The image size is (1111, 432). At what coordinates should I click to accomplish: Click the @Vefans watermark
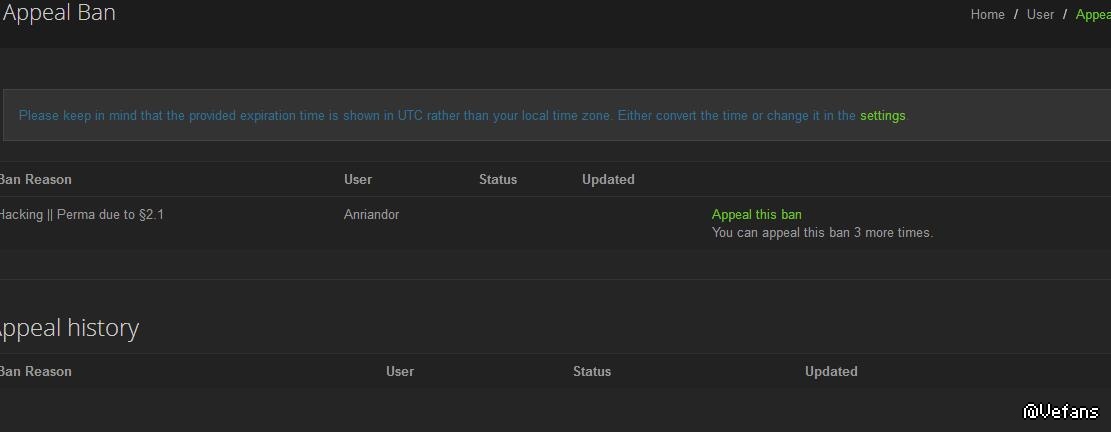(x=1061, y=411)
